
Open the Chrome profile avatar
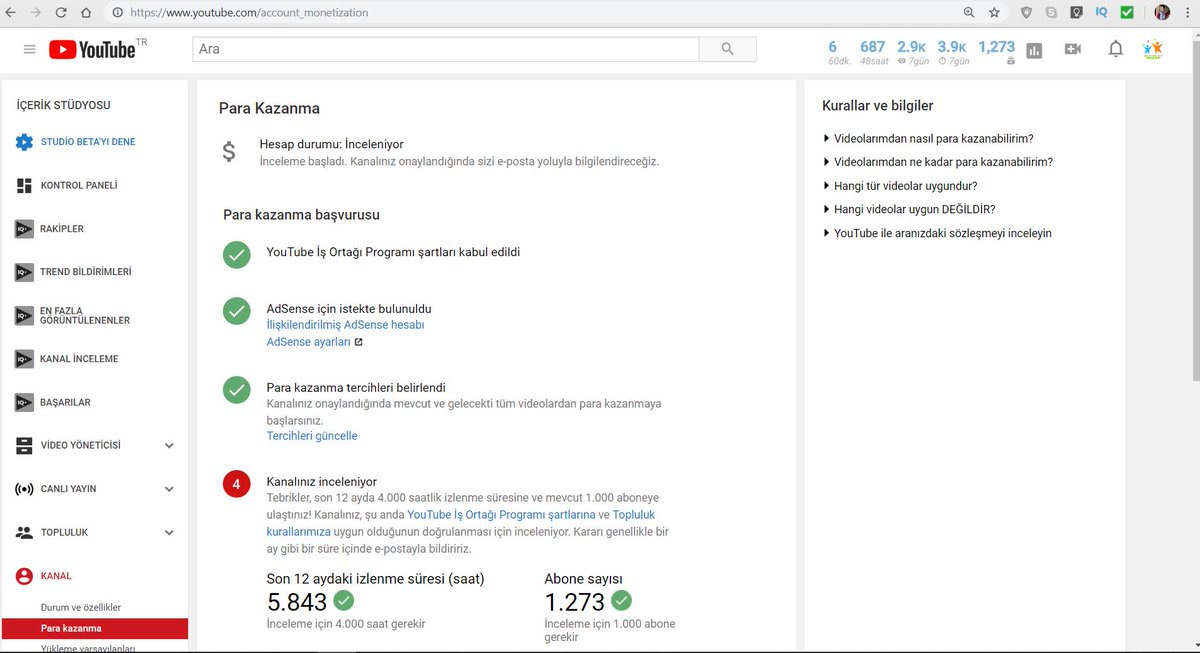pyautogui.click(x=1162, y=13)
